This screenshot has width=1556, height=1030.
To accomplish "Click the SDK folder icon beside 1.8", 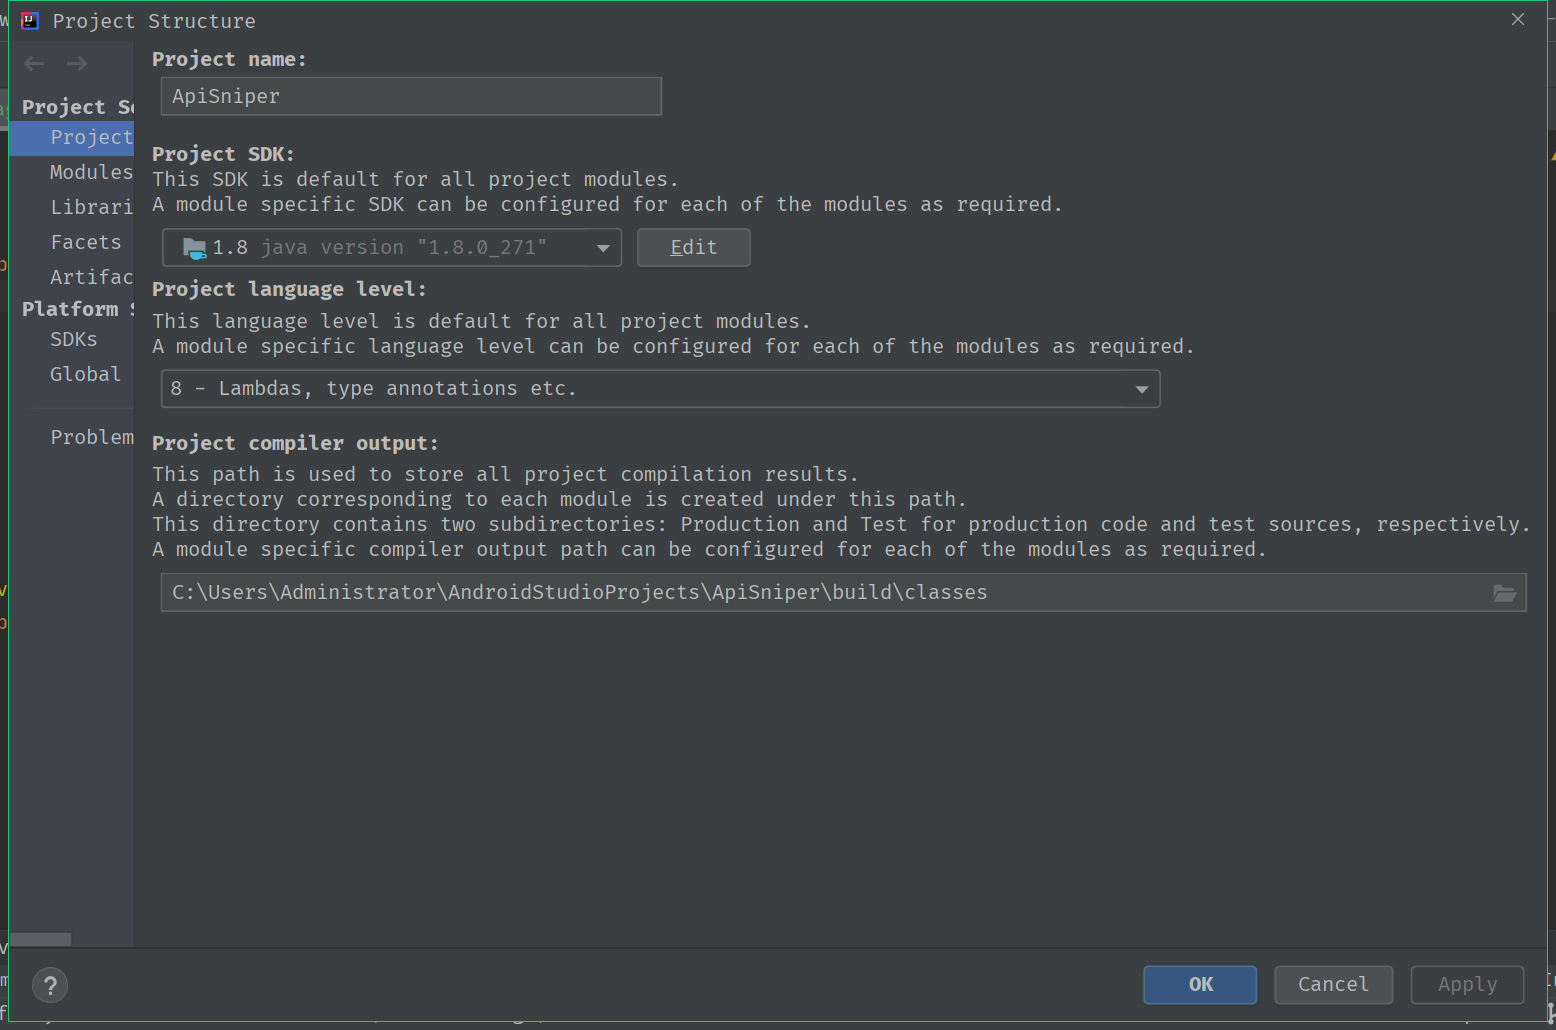I will [193, 247].
